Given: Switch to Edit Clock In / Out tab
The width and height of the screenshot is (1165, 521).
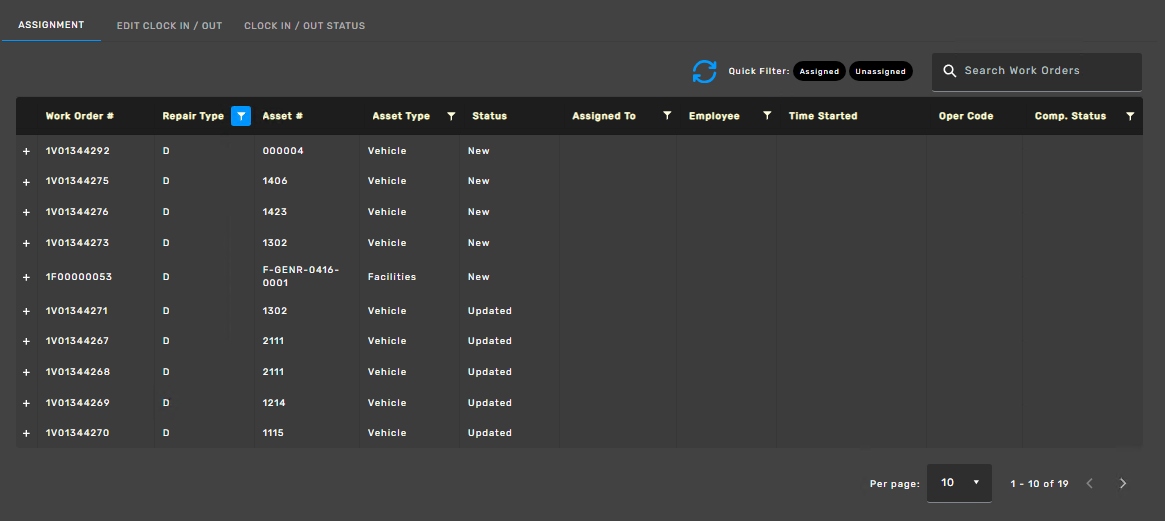Looking at the screenshot, I should coord(169,25).
